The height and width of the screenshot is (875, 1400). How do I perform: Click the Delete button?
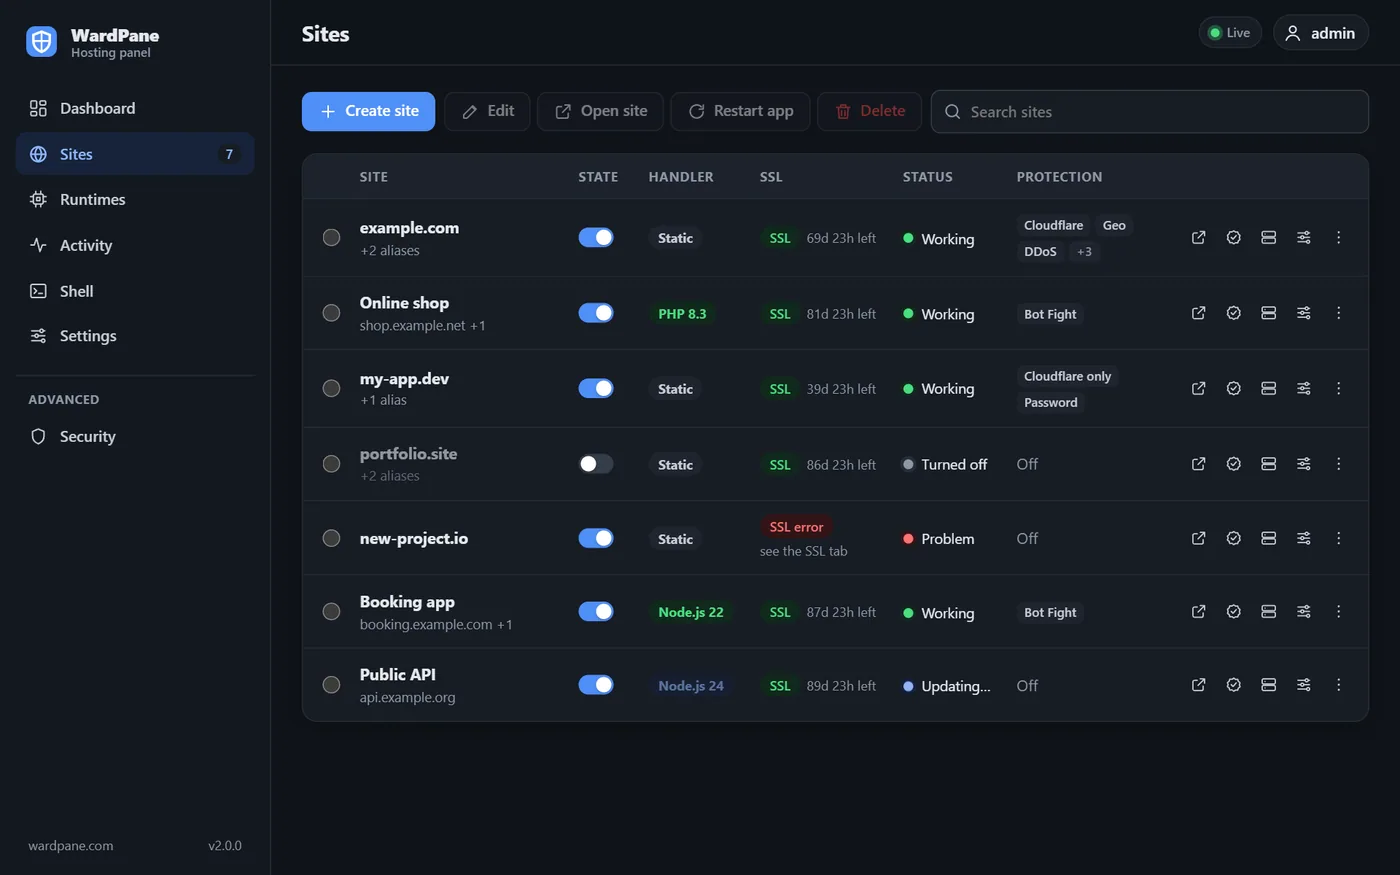[x=869, y=111]
